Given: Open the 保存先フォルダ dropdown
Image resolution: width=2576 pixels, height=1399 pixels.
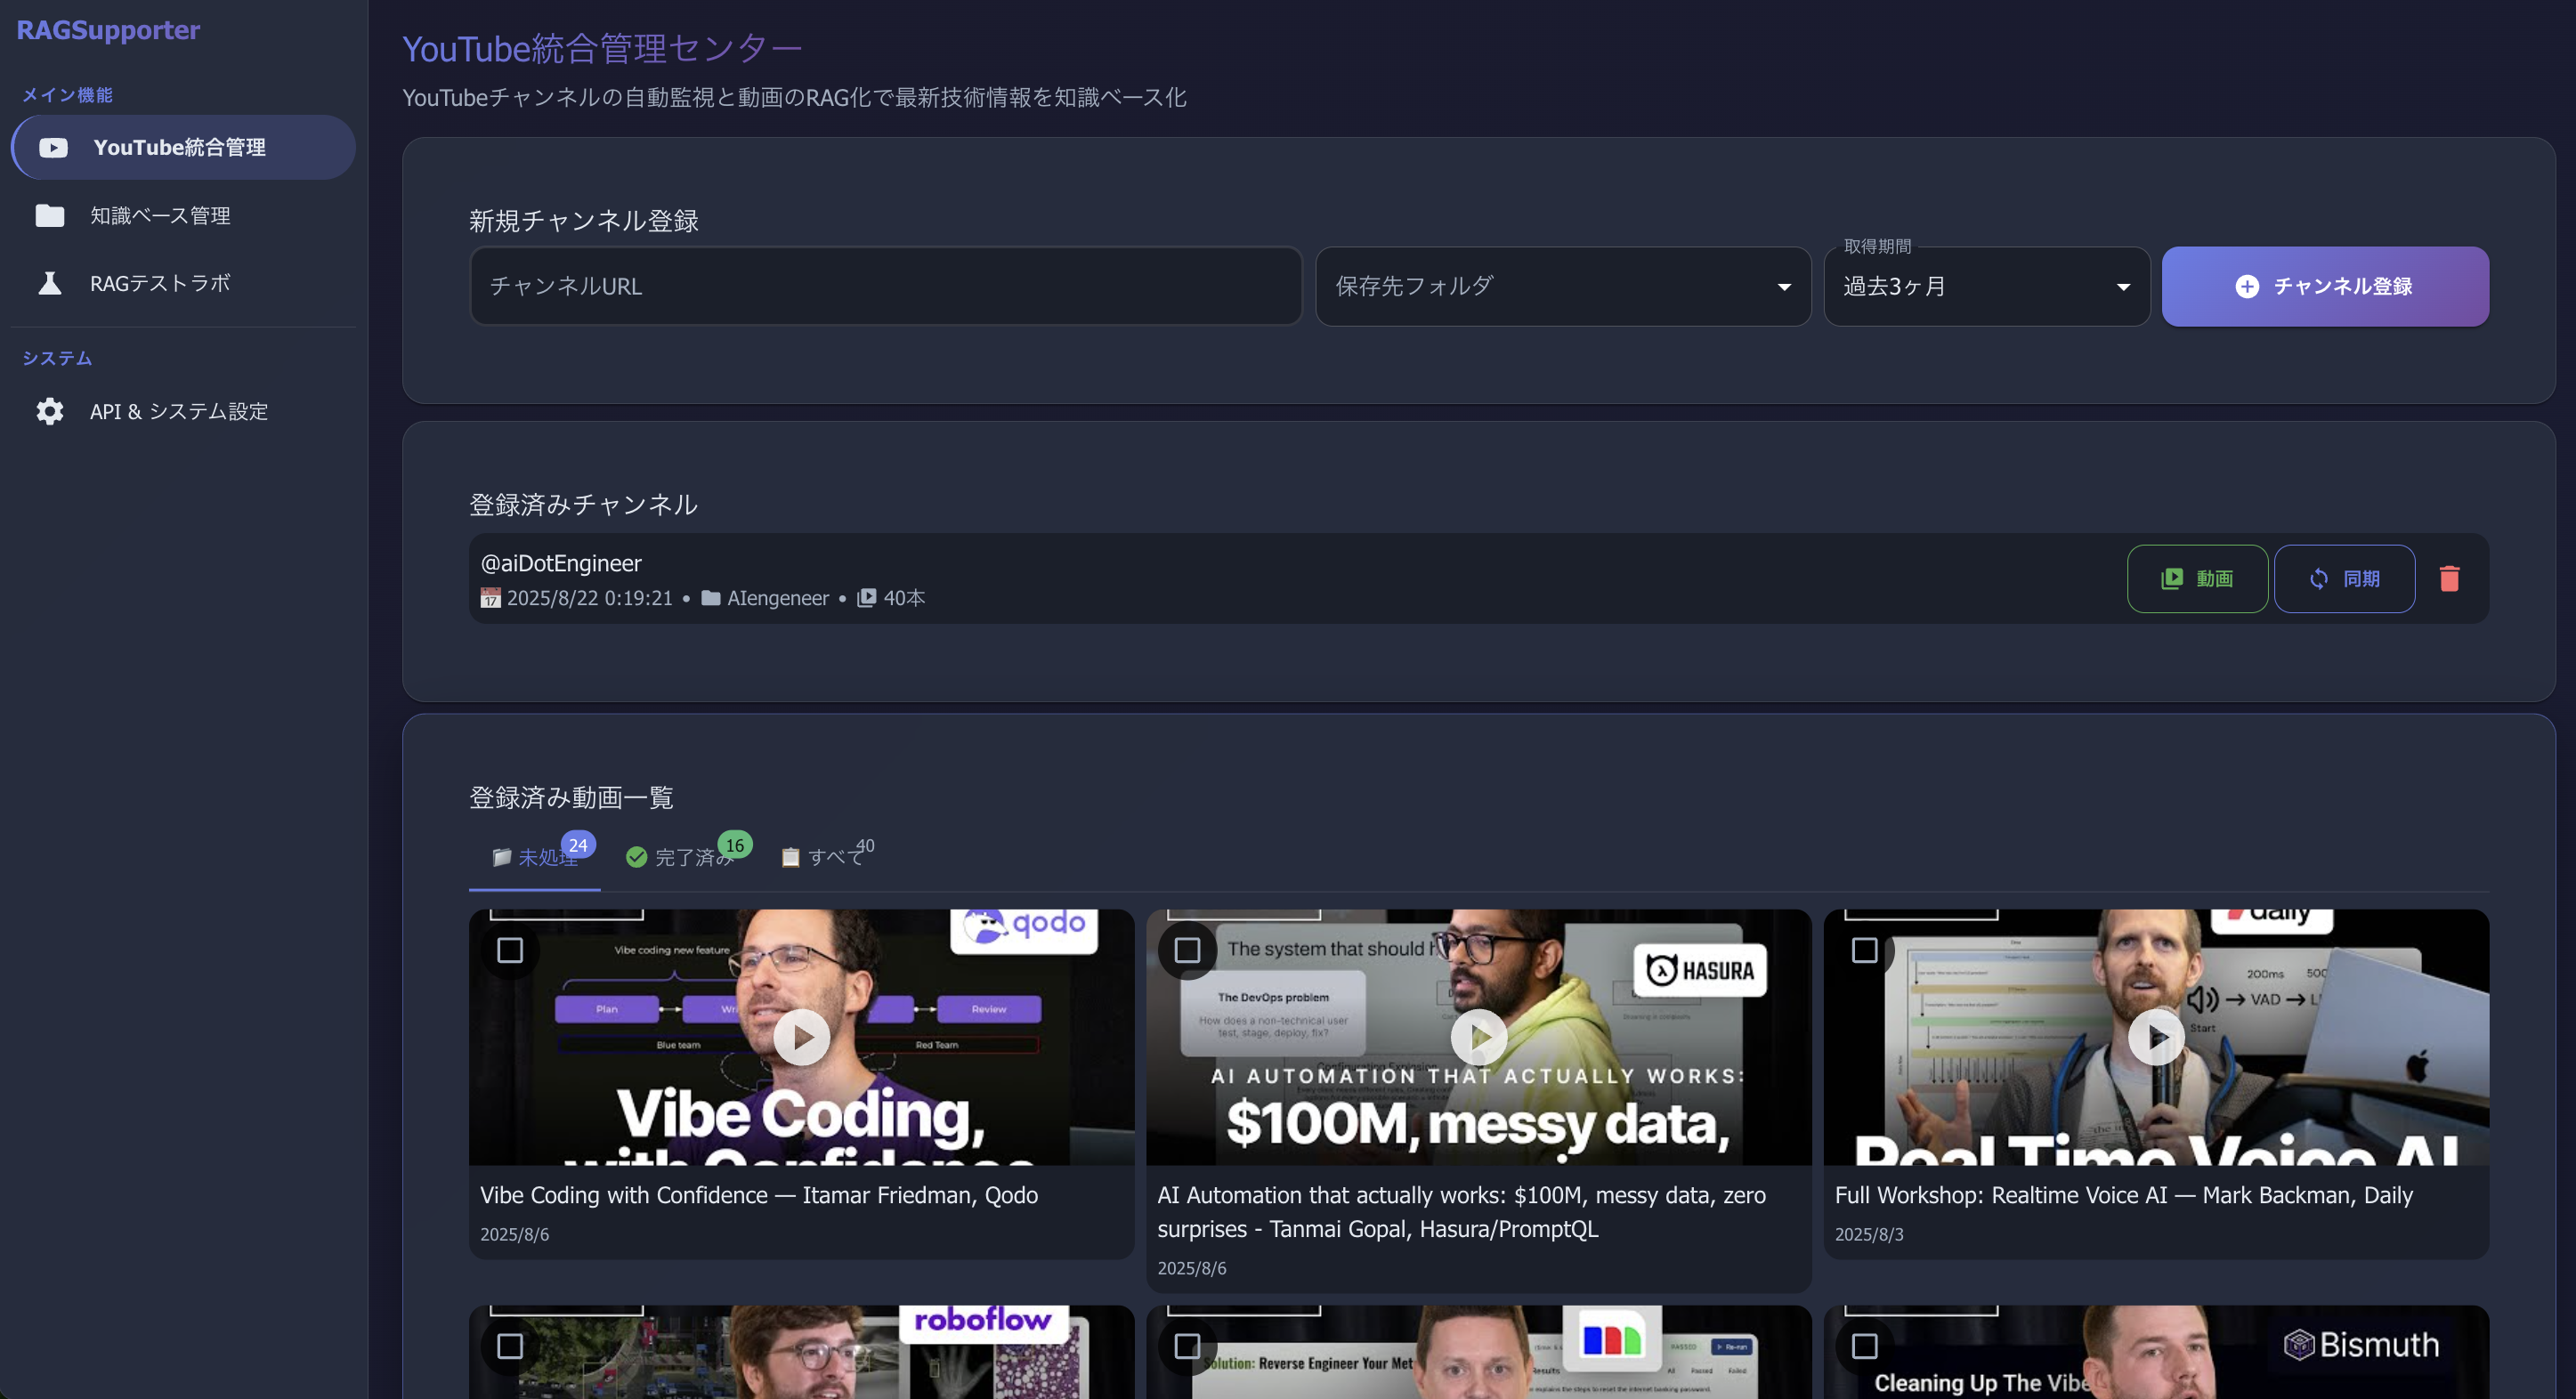Looking at the screenshot, I should point(1563,286).
